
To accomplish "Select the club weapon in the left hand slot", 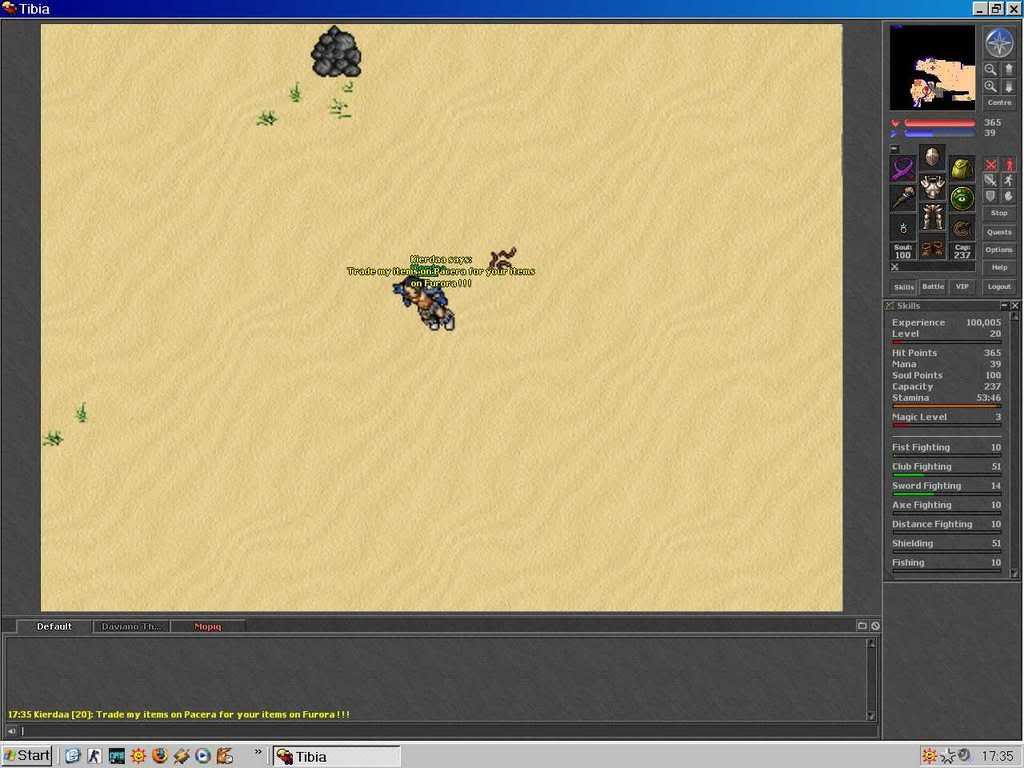I will [x=903, y=198].
